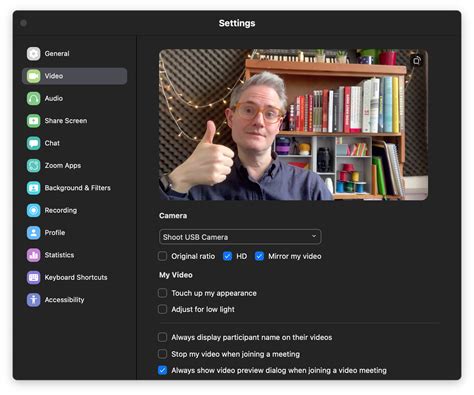The width and height of the screenshot is (474, 395).
Task: Open Keyboard Shortcuts settings
Action: 76,277
